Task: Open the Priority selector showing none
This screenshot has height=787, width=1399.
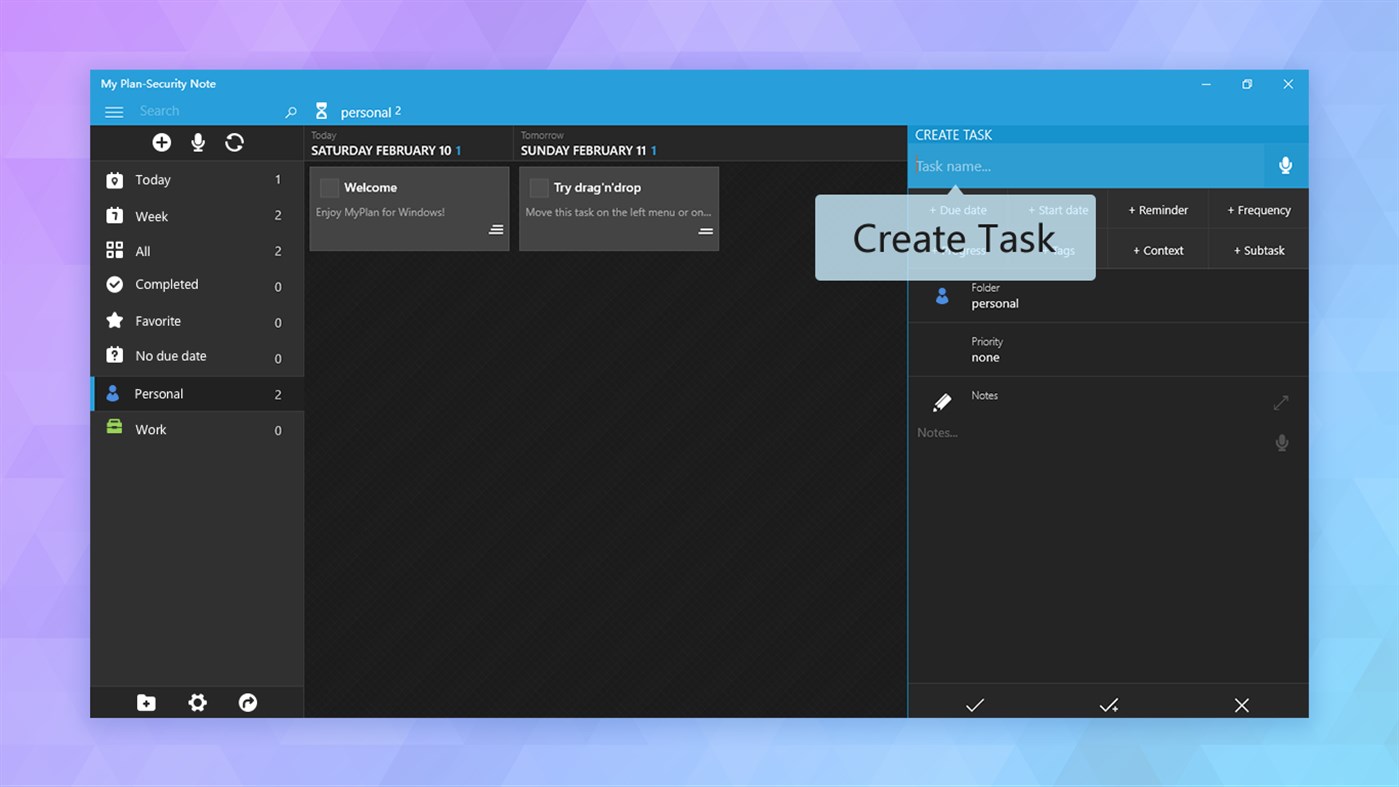Action: 1108,349
